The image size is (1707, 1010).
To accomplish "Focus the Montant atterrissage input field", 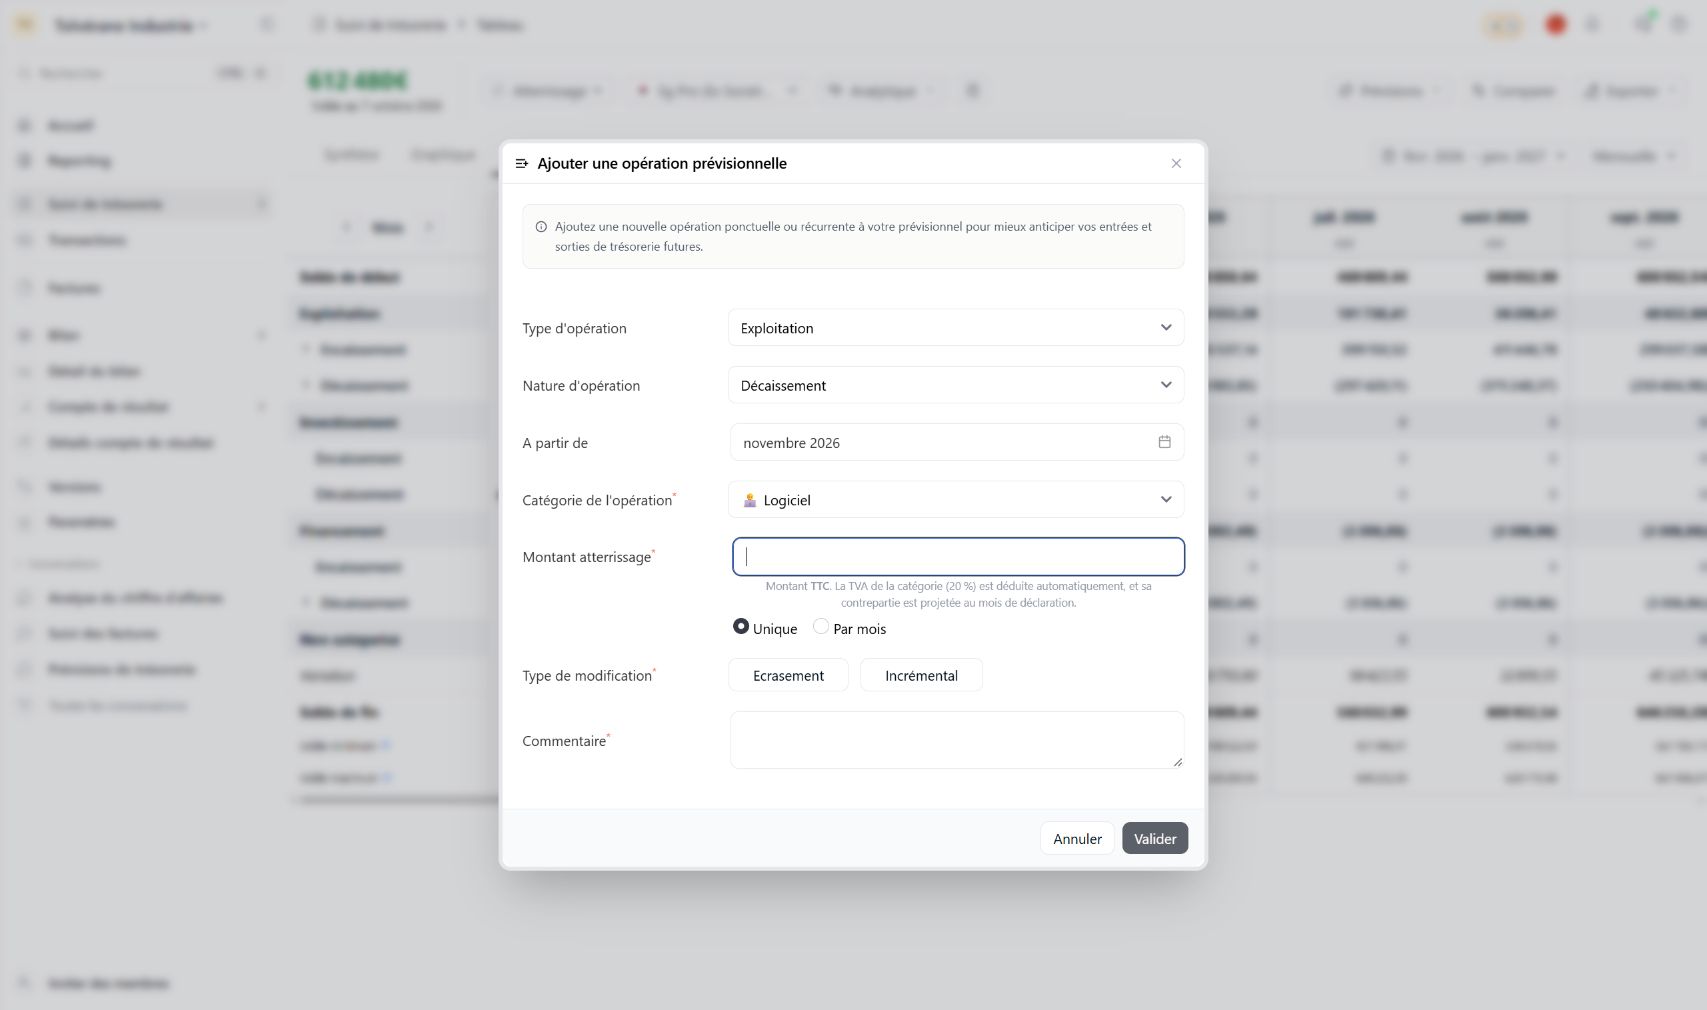I will 958,557.
